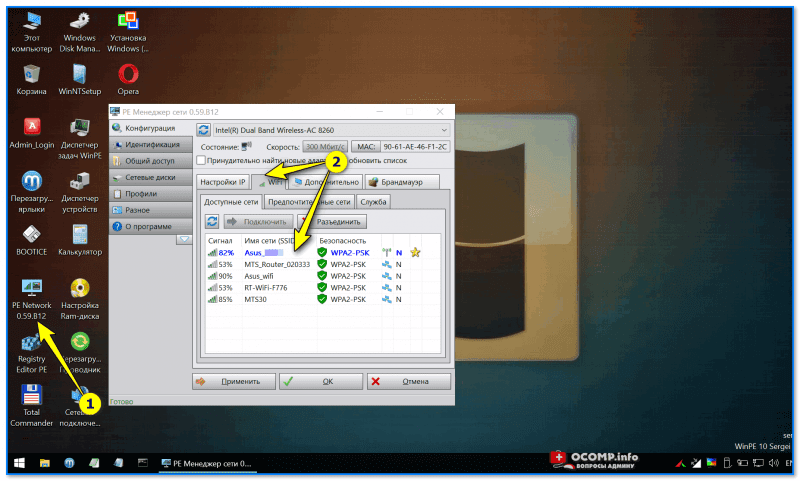Viewport: 800px width, 481px height.
Task: Open Registry Editor PE desktop icon
Action: [x=32, y=352]
